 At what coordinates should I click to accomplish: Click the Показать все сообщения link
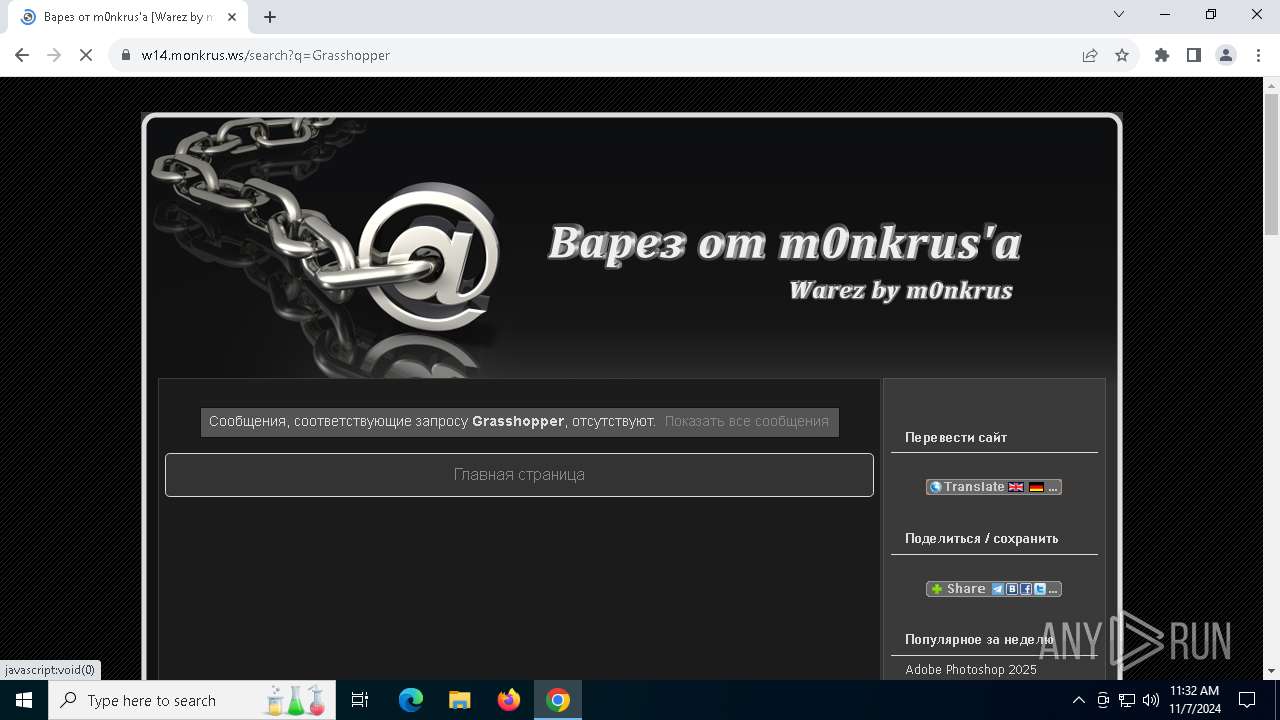747,421
